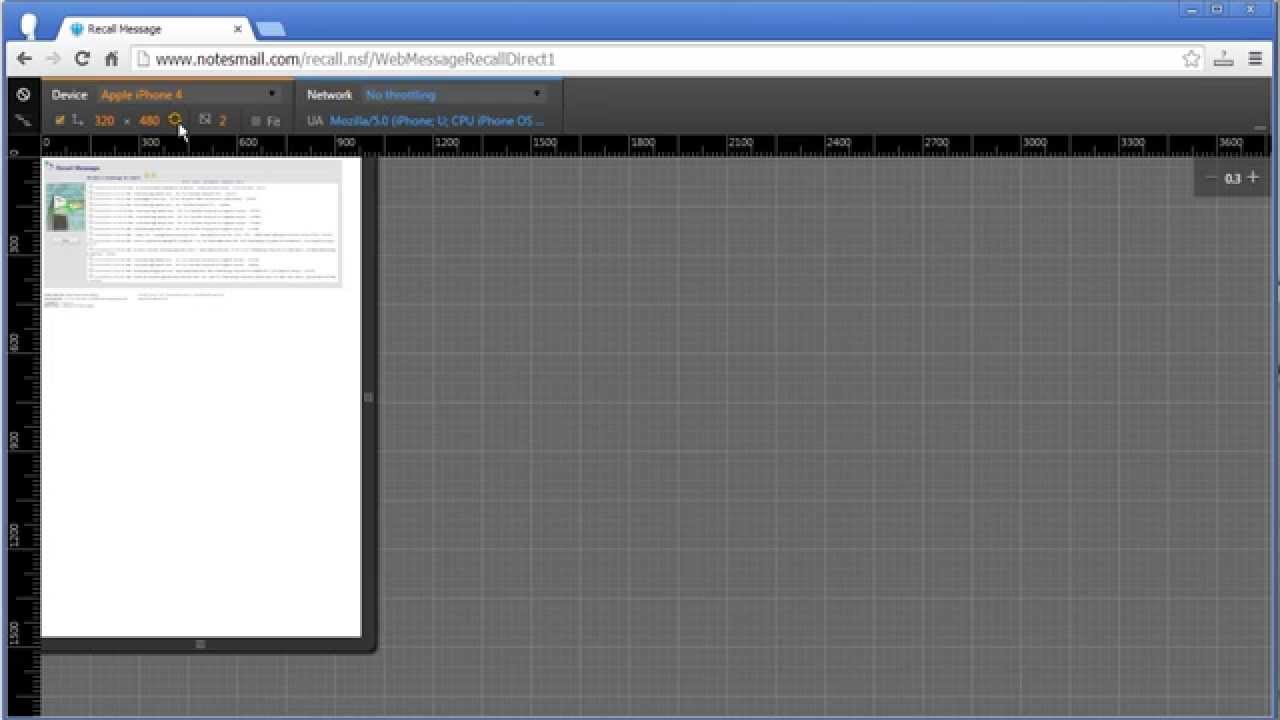Open a new browser tab
Image resolution: width=1280 pixels, height=720 pixels.
click(270, 29)
